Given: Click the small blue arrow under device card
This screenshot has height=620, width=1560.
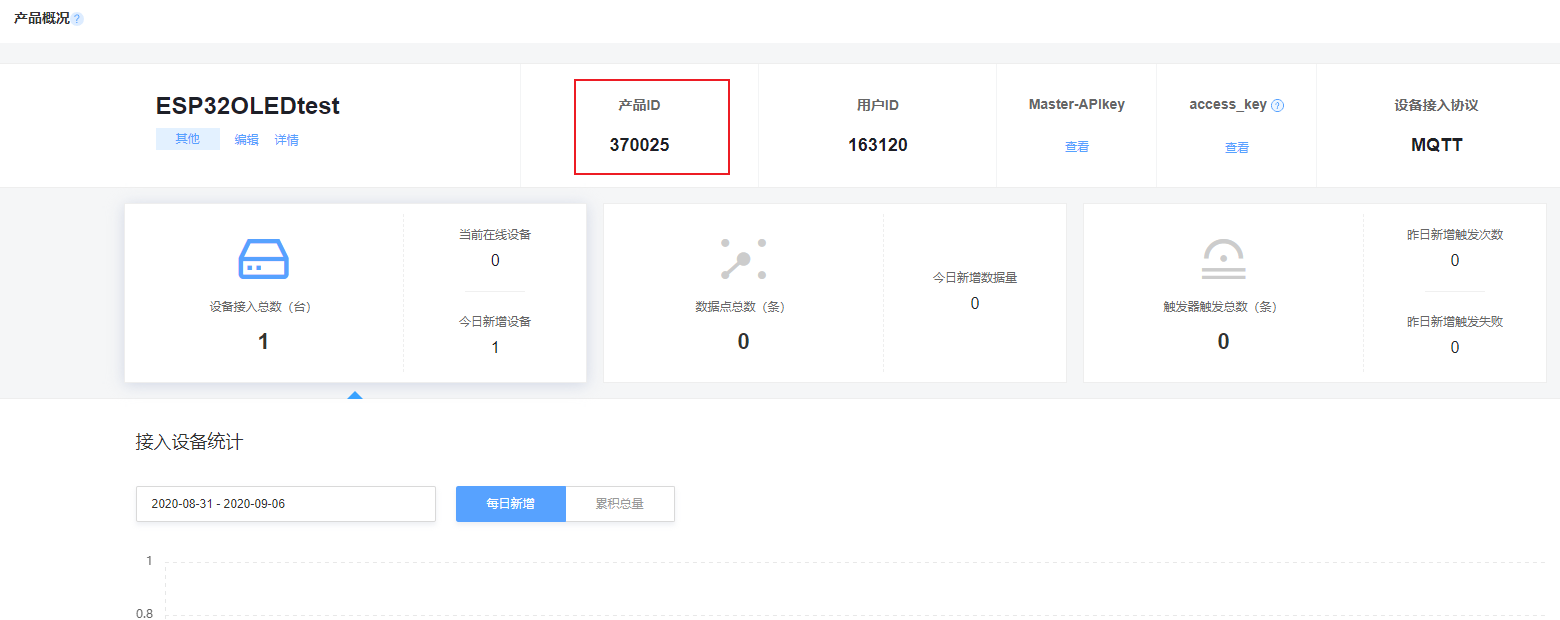Looking at the screenshot, I should [356, 395].
